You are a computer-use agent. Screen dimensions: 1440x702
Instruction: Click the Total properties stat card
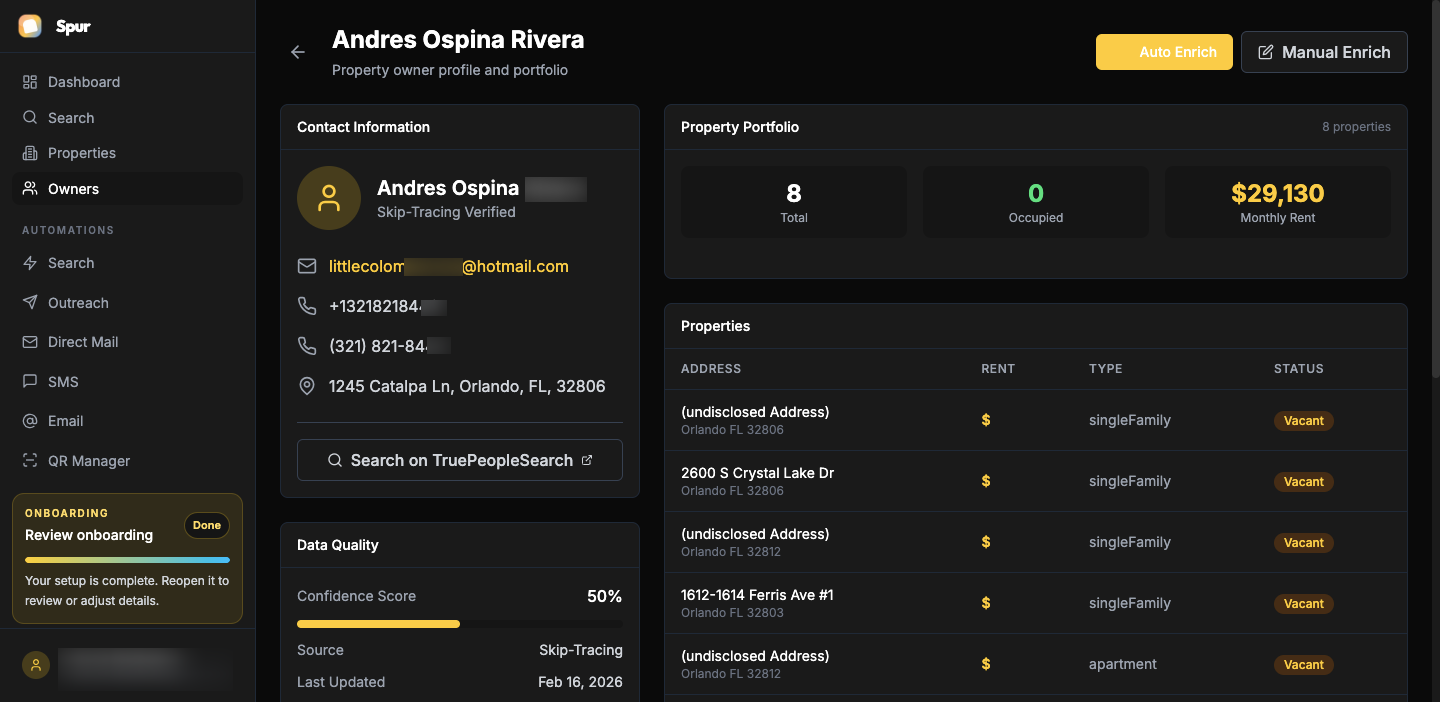794,202
